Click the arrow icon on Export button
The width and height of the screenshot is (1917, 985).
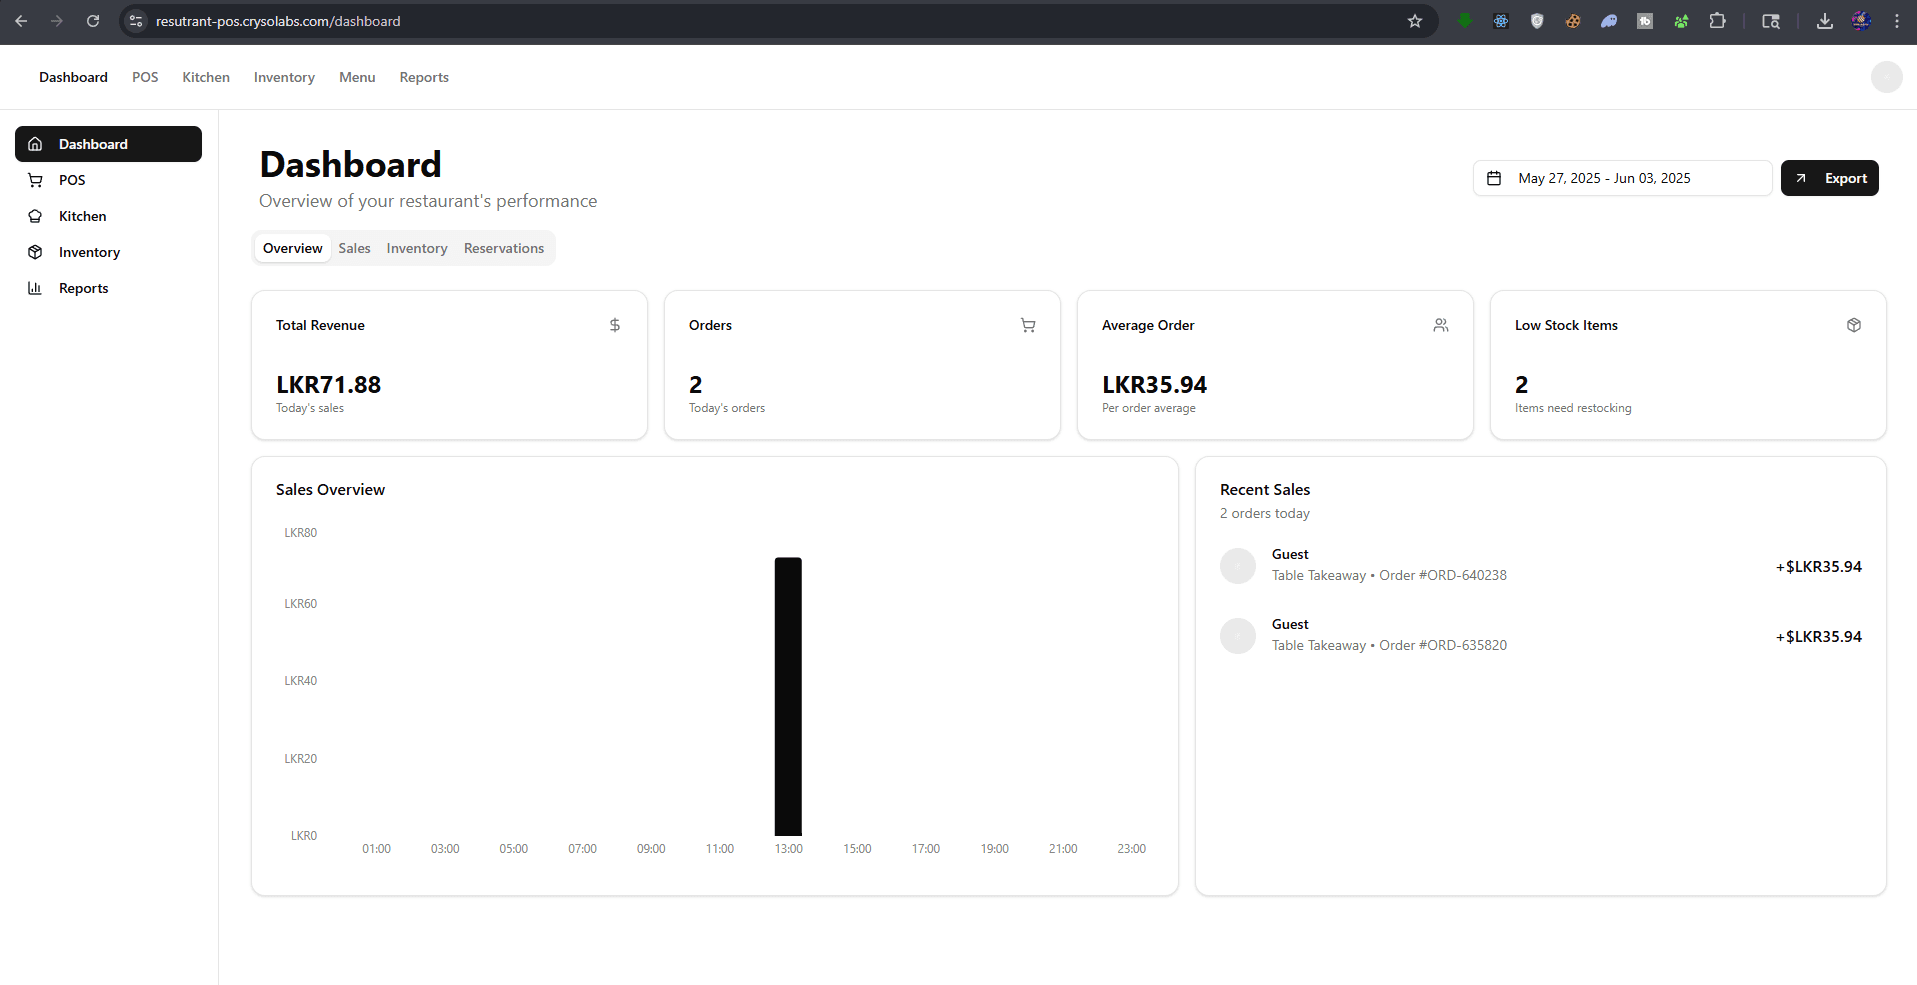(1801, 178)
